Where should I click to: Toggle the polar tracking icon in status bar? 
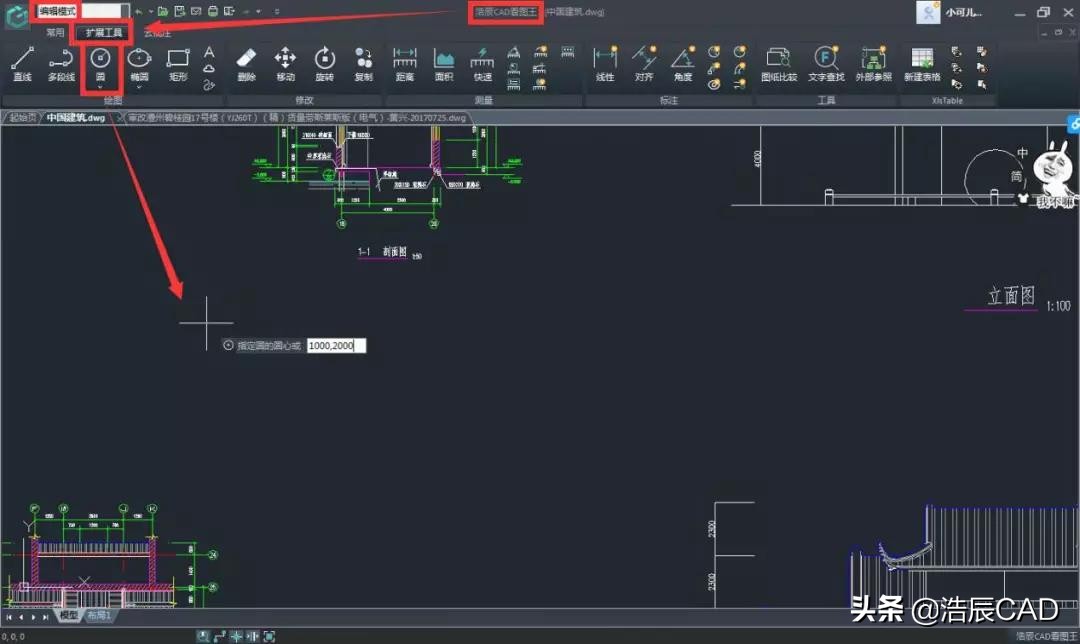click(x=220, y=636)
